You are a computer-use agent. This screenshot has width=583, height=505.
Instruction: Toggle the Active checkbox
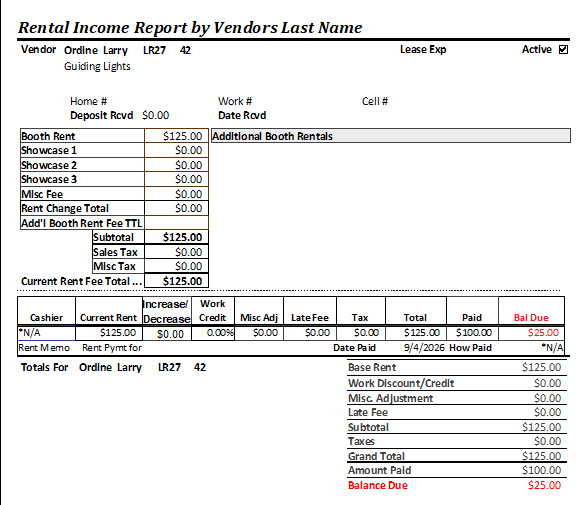click(563, 49)
